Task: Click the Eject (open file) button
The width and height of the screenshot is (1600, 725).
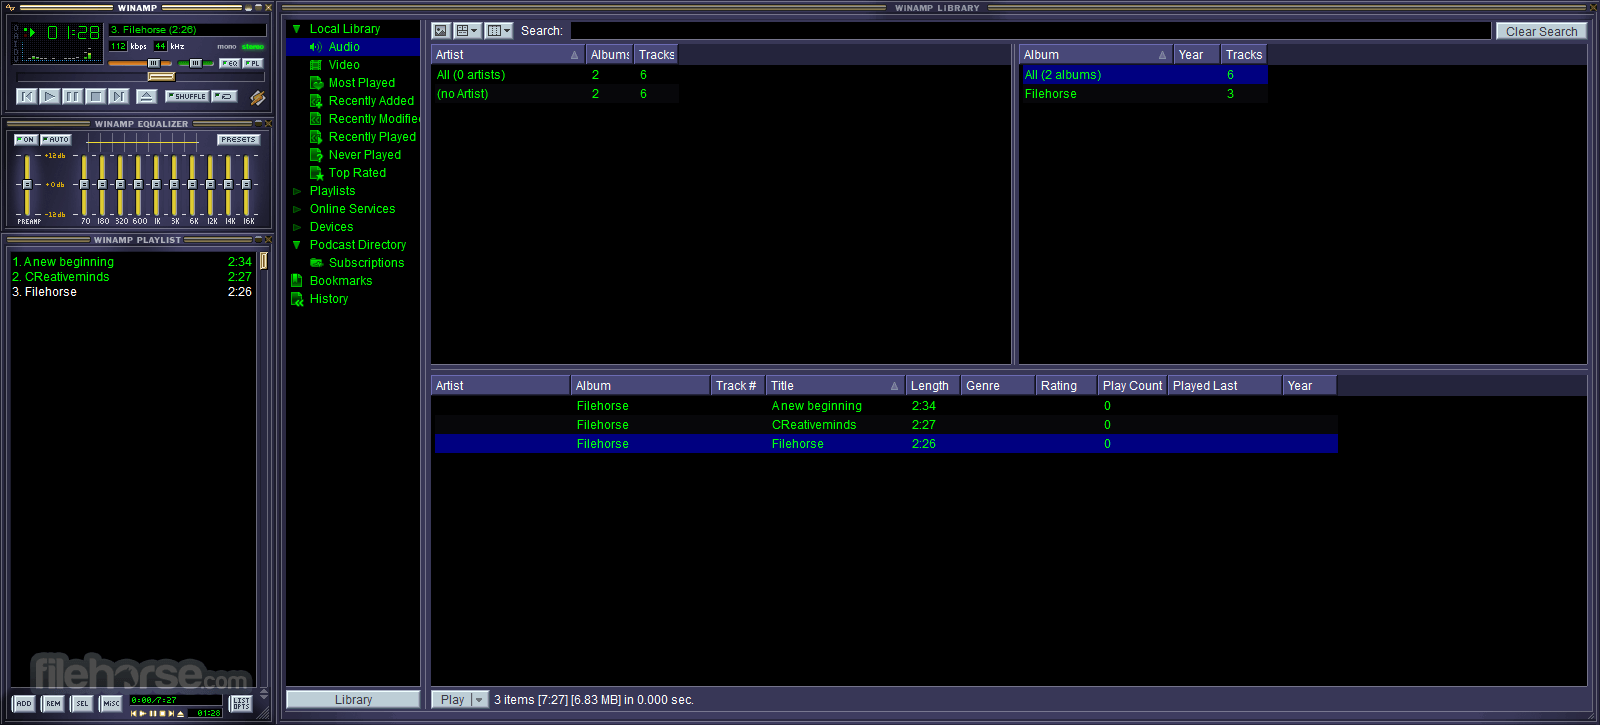Action: [x=146, y=96]
